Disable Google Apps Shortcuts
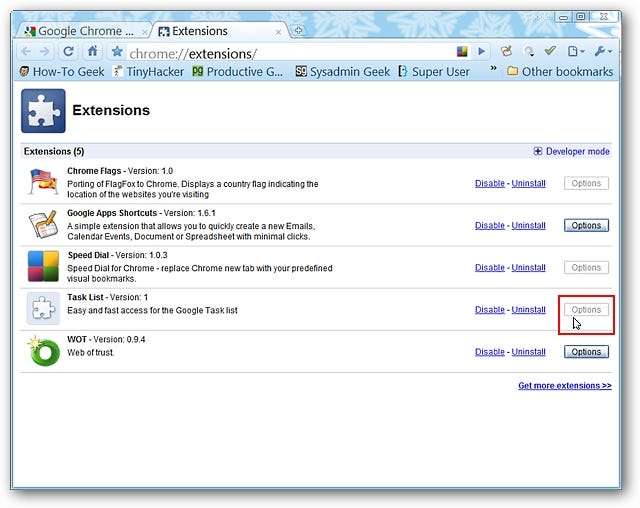Image resolution: width=640 pixels, height=508 pixels. pos(490,226)
